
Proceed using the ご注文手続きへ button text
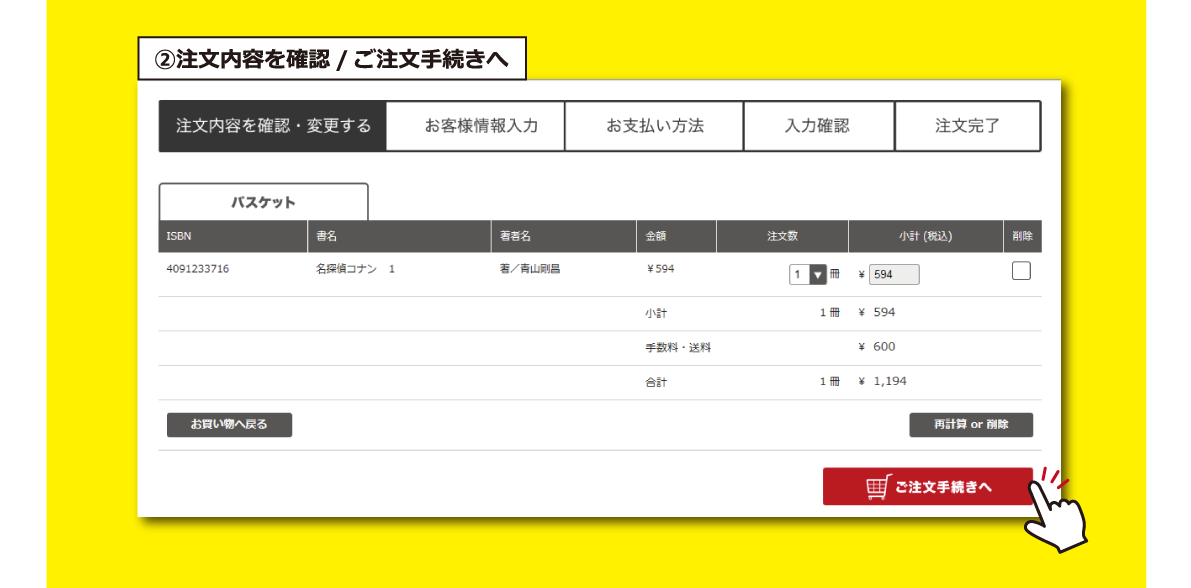[x=943, y=487]
